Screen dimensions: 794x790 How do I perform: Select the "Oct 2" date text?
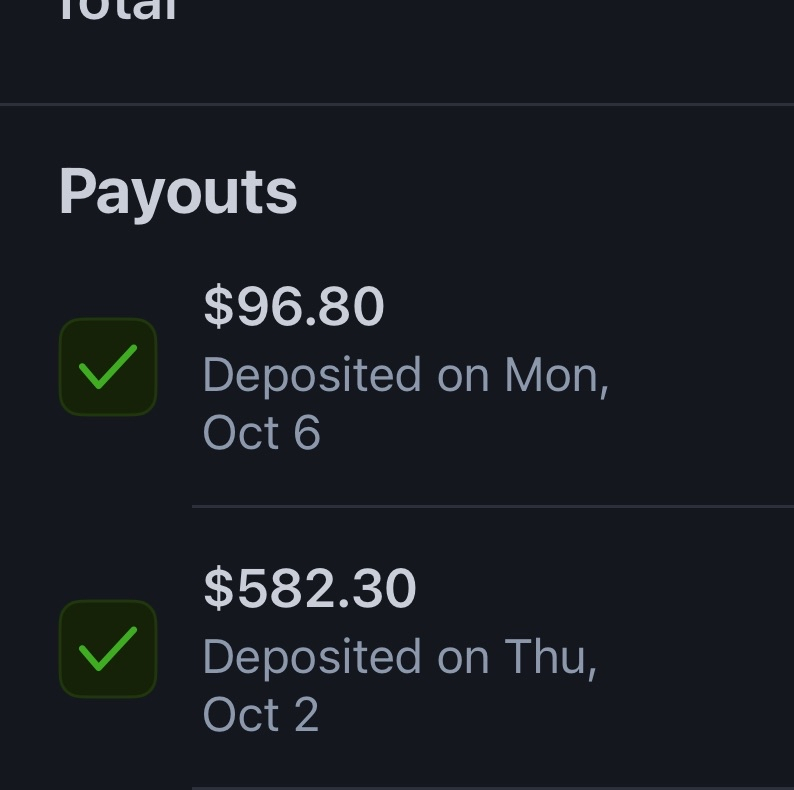260,716
